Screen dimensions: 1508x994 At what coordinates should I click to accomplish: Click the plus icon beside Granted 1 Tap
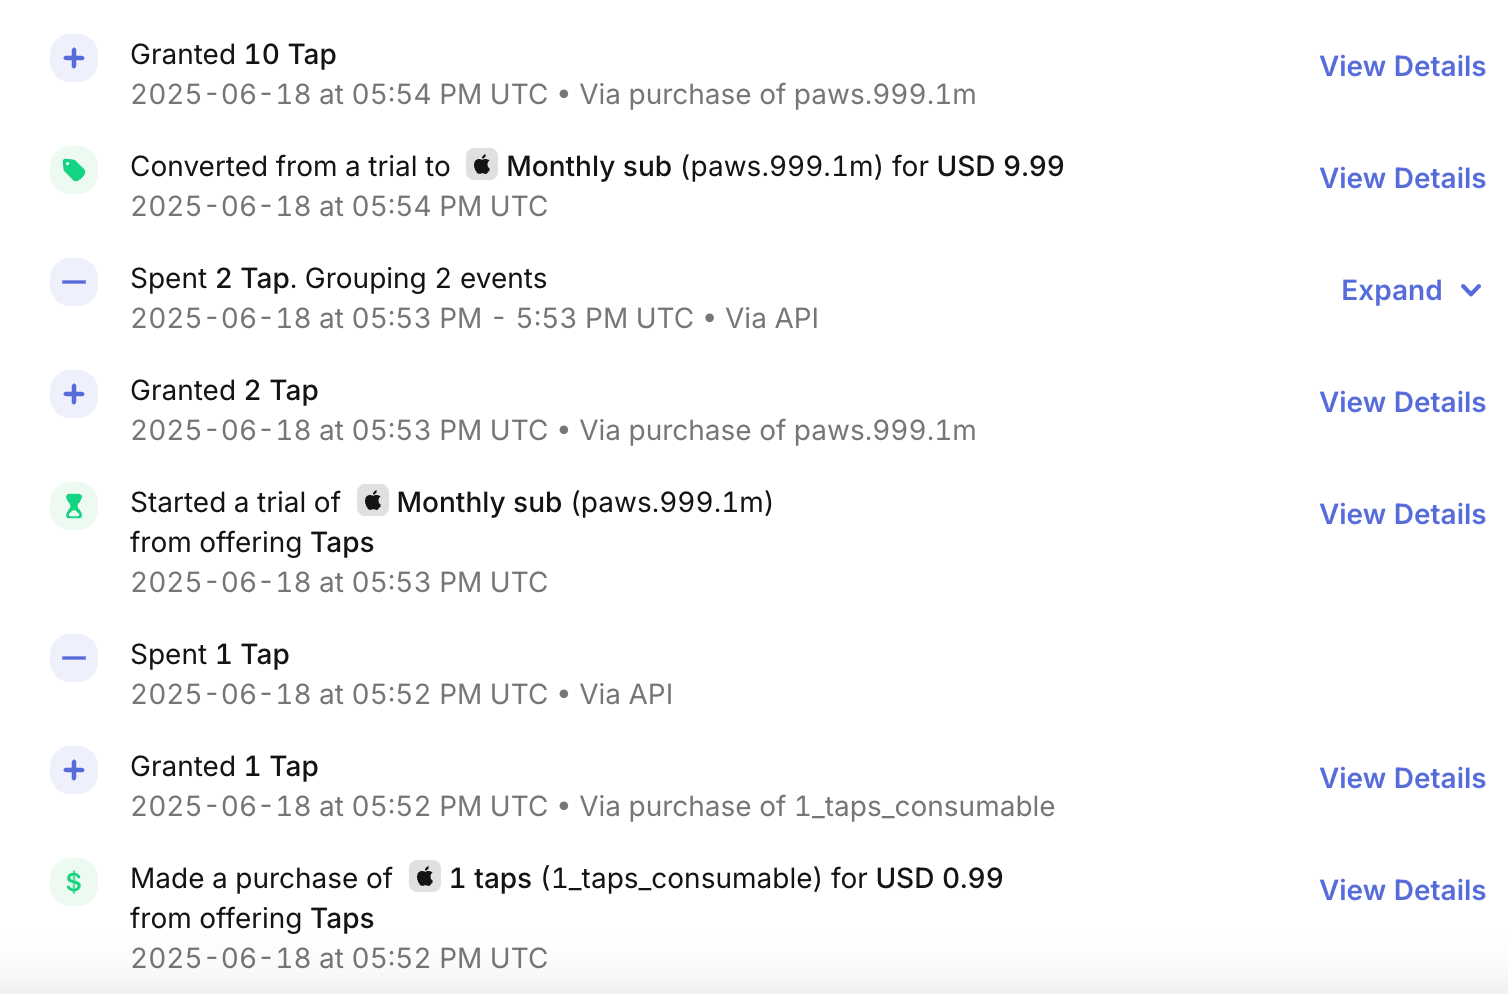pos(74,770)
